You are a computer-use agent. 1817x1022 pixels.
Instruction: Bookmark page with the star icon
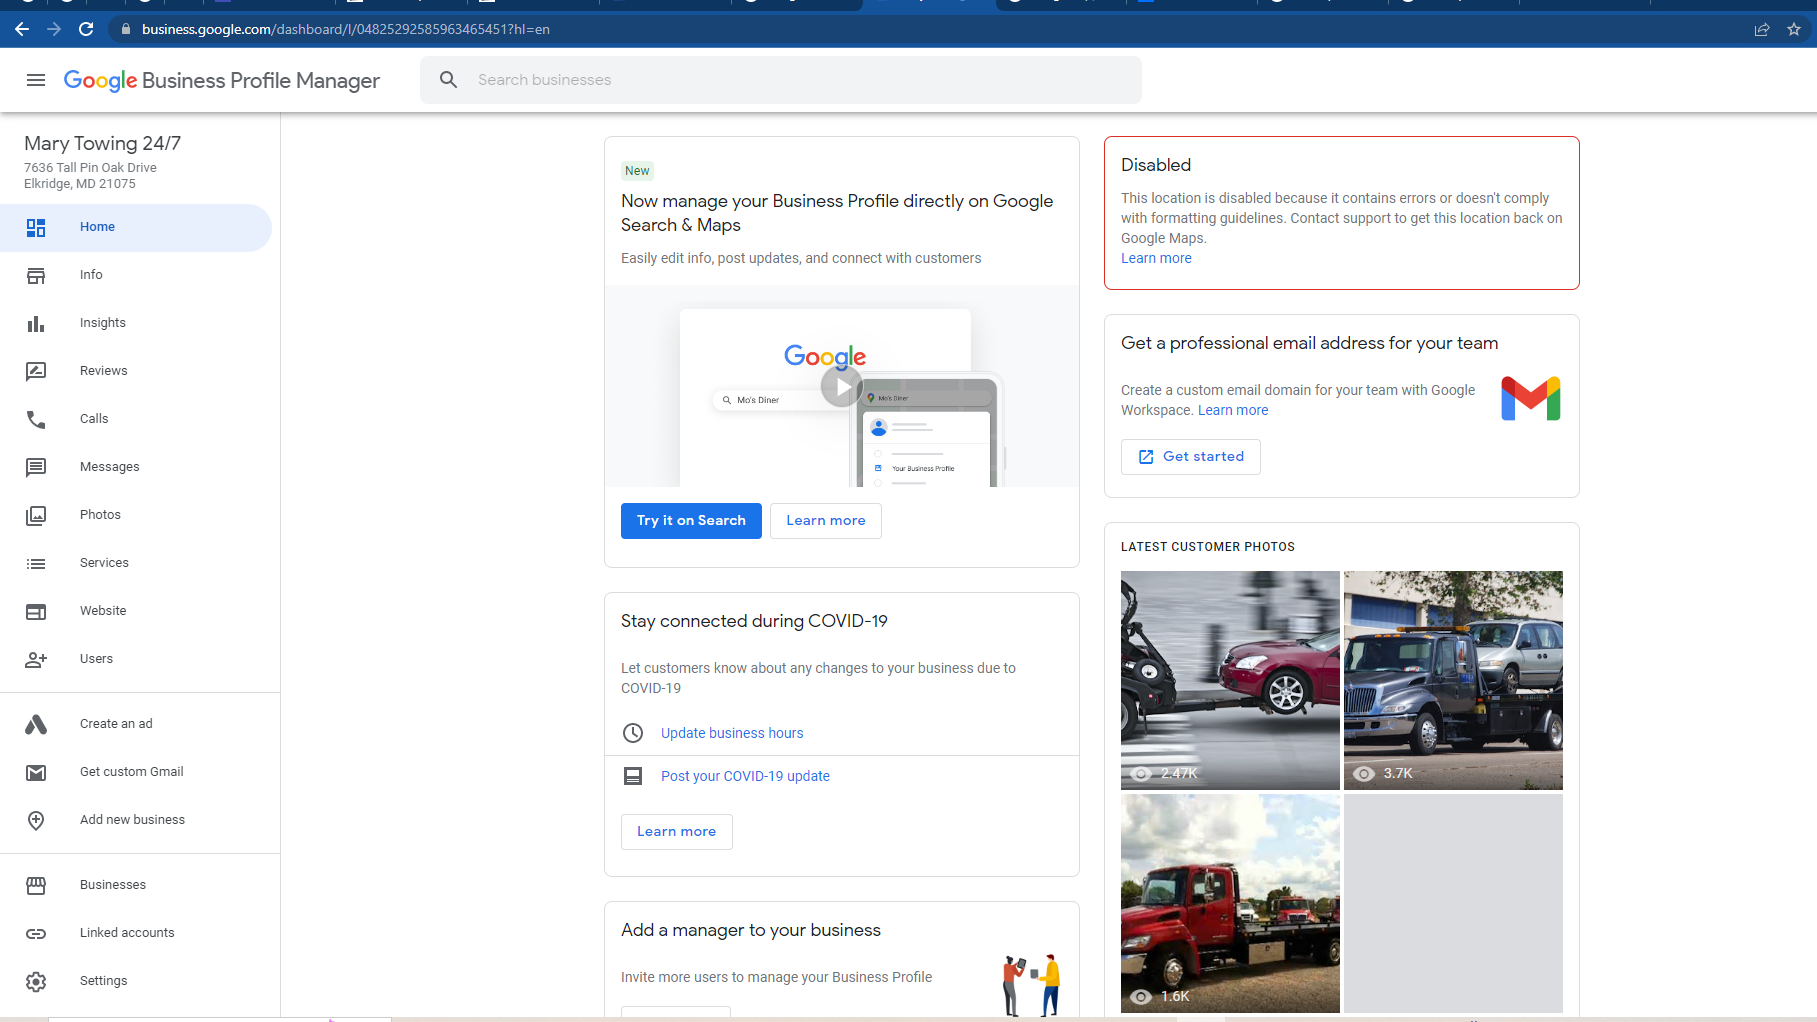(1794, 29)
